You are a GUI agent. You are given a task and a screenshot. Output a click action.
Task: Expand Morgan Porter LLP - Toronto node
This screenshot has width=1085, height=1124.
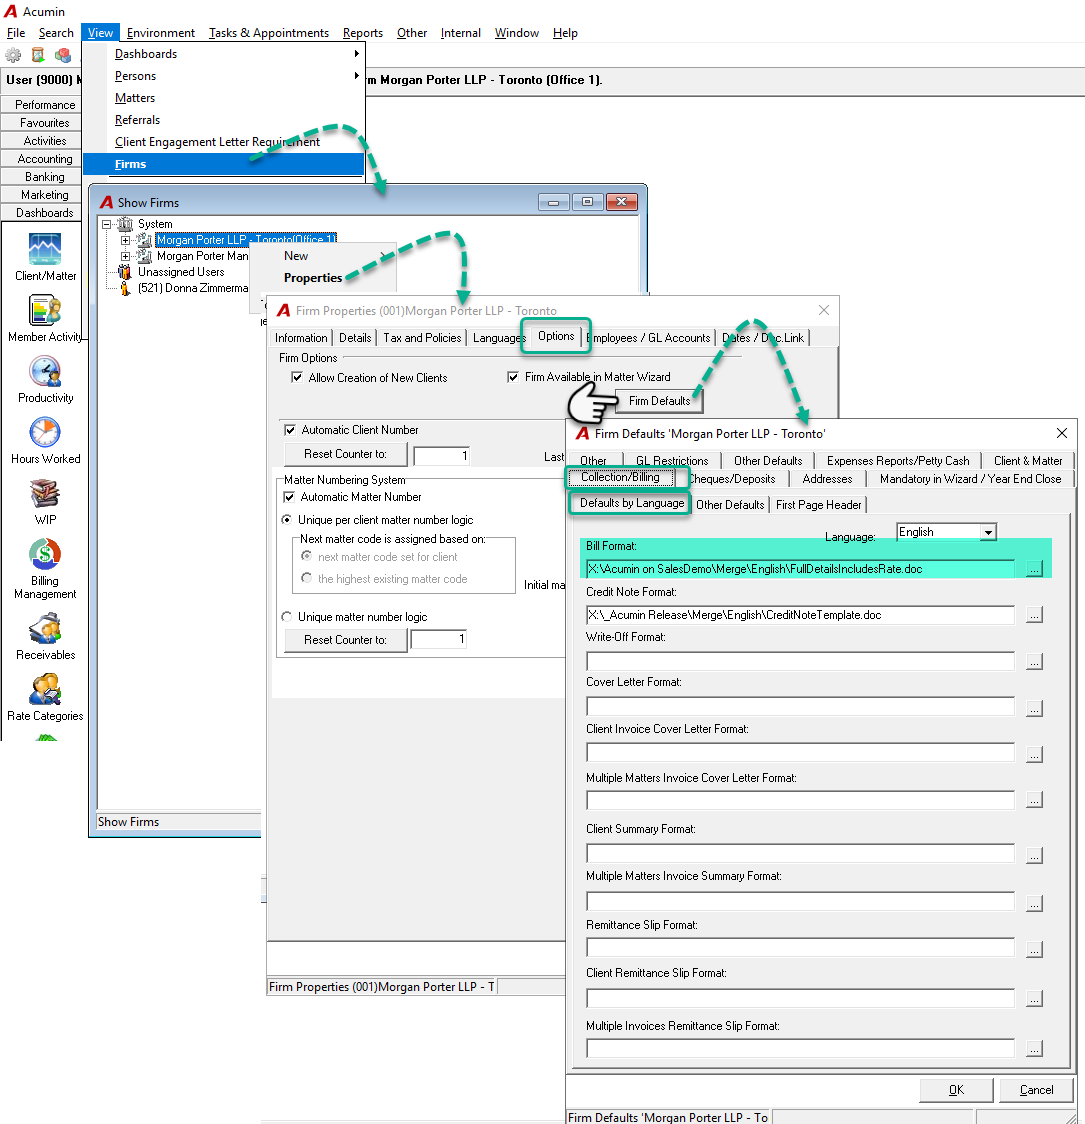[x=125, y=240]
